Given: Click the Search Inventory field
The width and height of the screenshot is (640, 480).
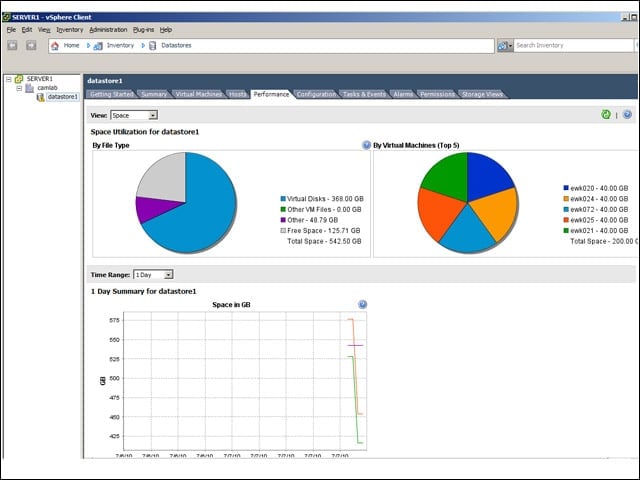Looking at the screenshot, I should (573, 45).
